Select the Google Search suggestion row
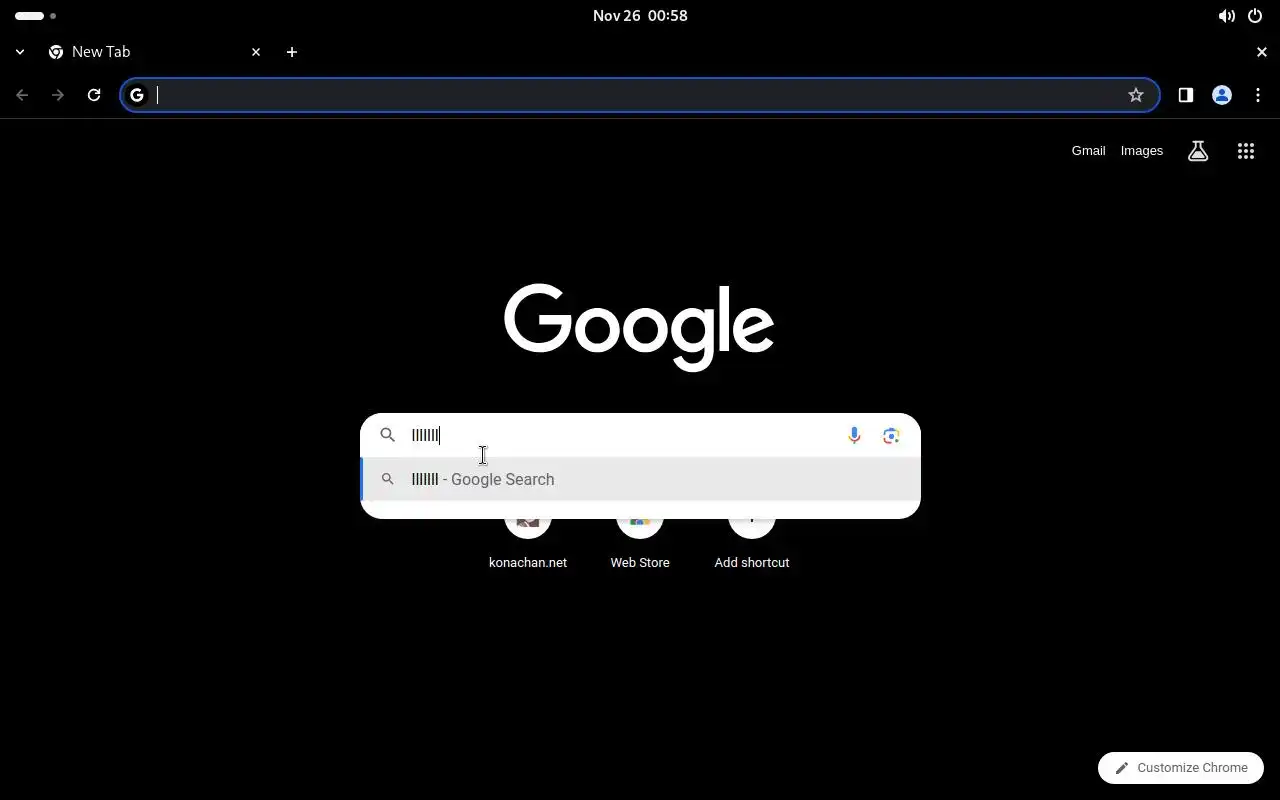Viewport: 1280px width, 800px height. tap(640, 479)
